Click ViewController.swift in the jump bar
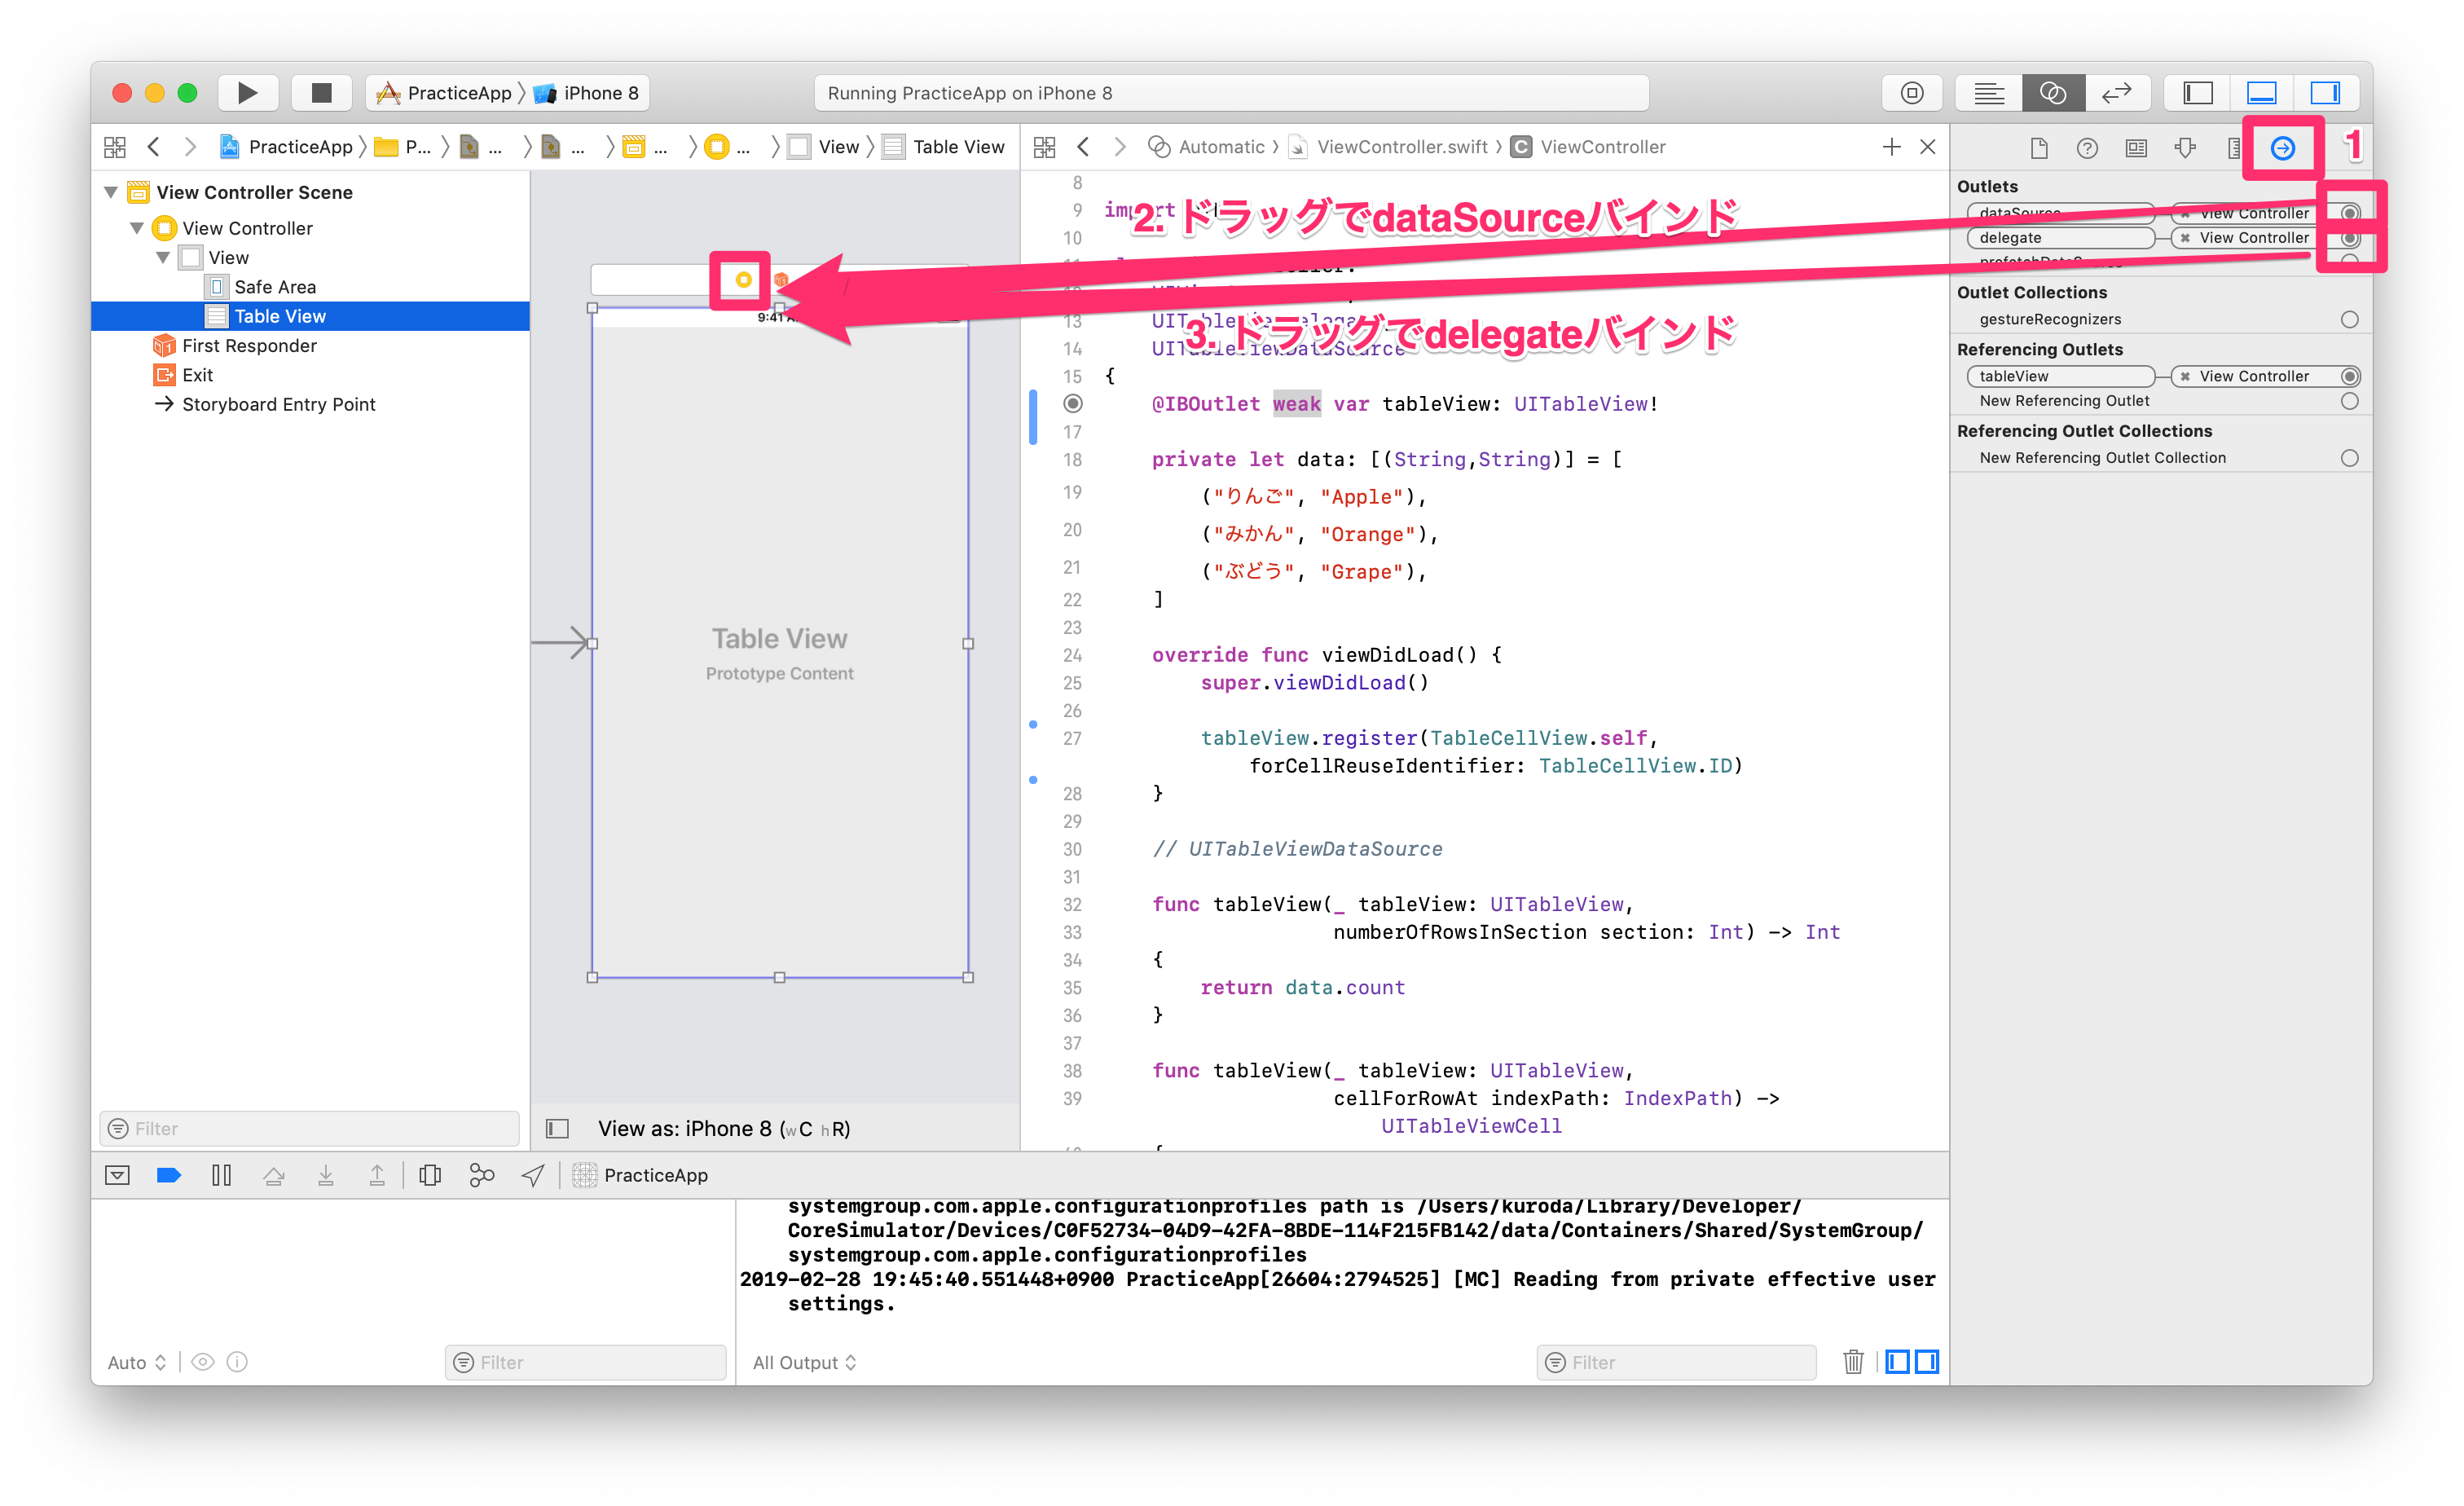 (x=1401, y=147)
